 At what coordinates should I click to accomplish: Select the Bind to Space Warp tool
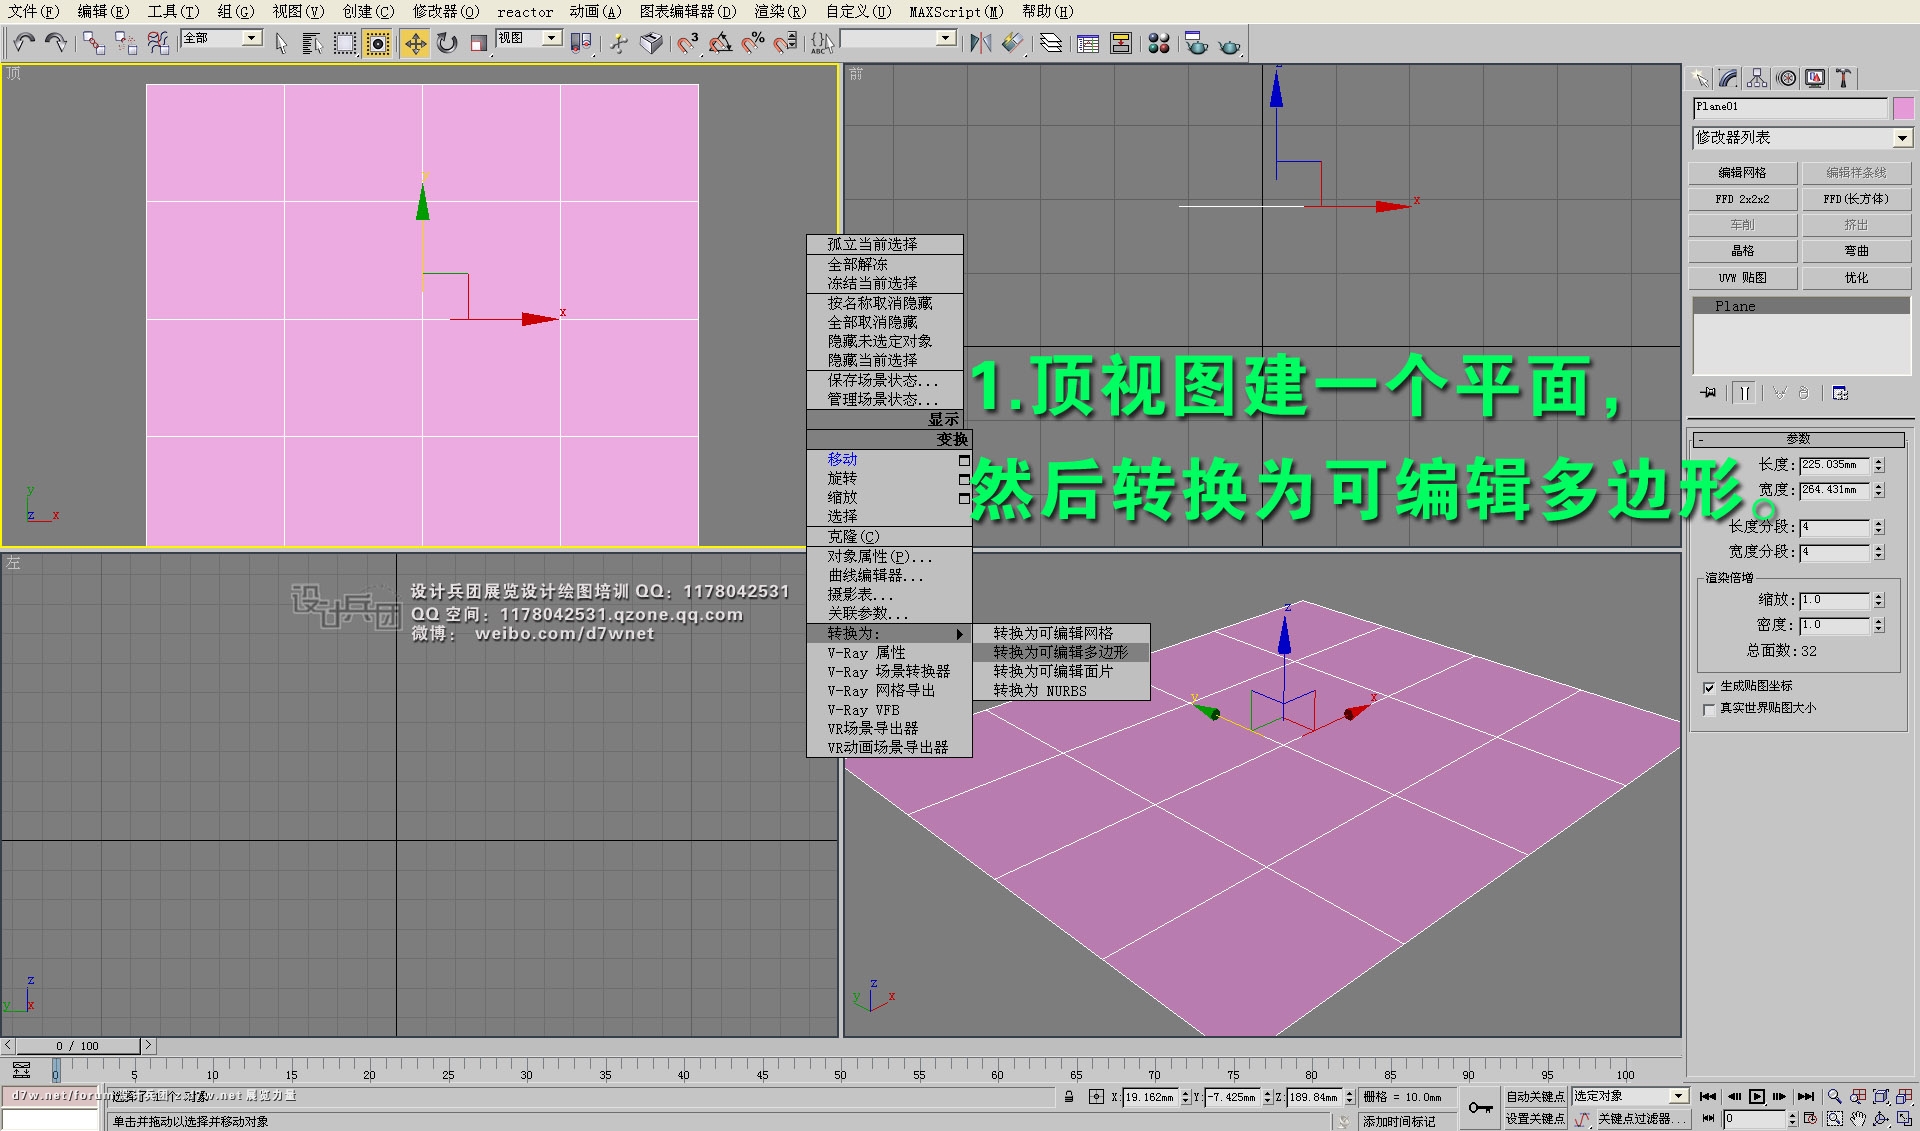[x=158, y=43]
